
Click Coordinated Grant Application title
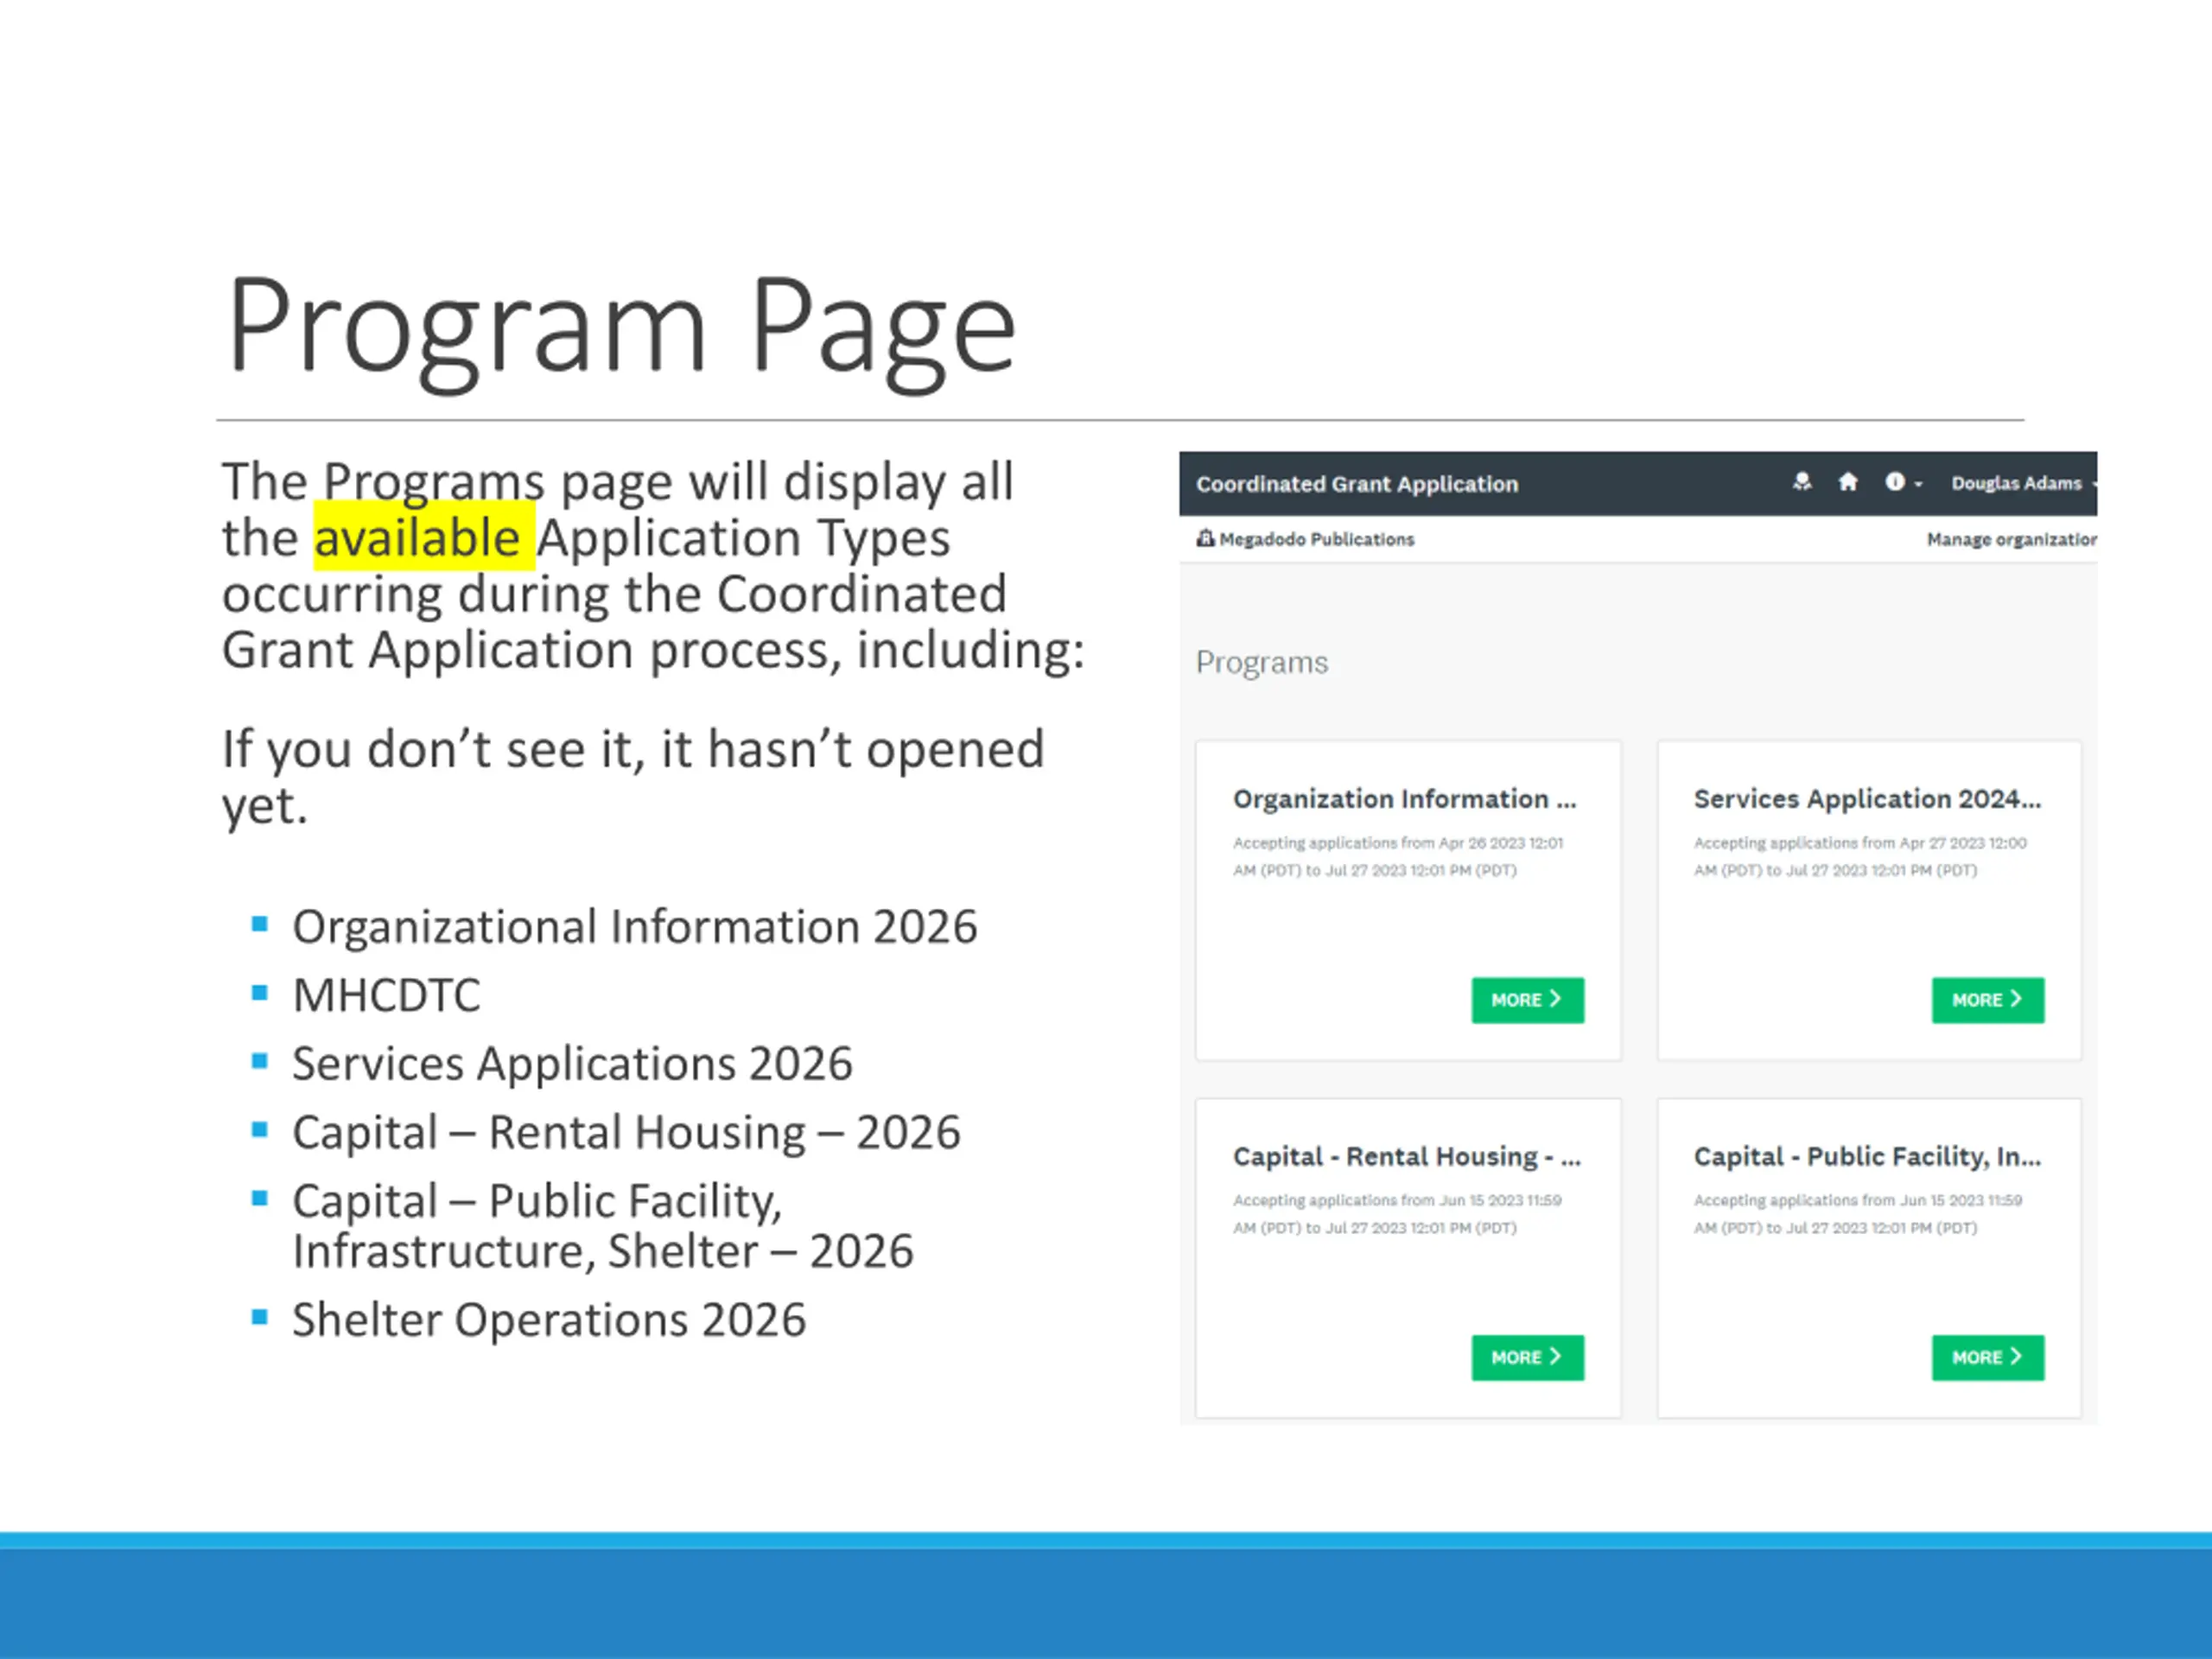1357,484
